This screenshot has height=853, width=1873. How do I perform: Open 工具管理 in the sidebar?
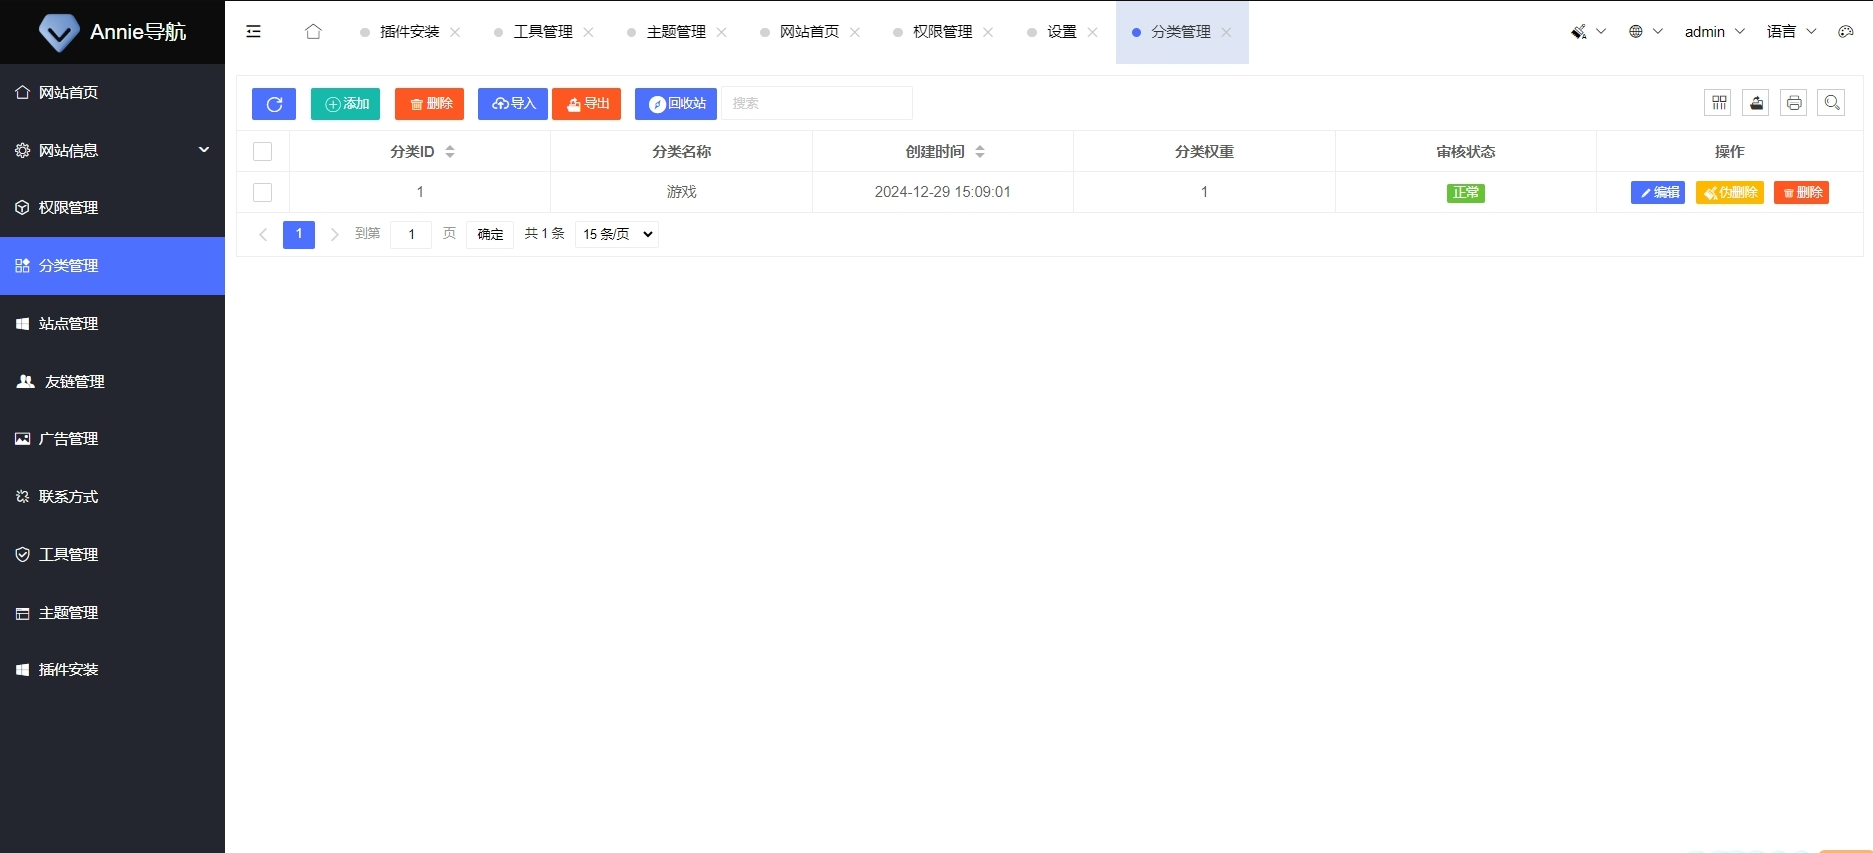click(112, 555)
